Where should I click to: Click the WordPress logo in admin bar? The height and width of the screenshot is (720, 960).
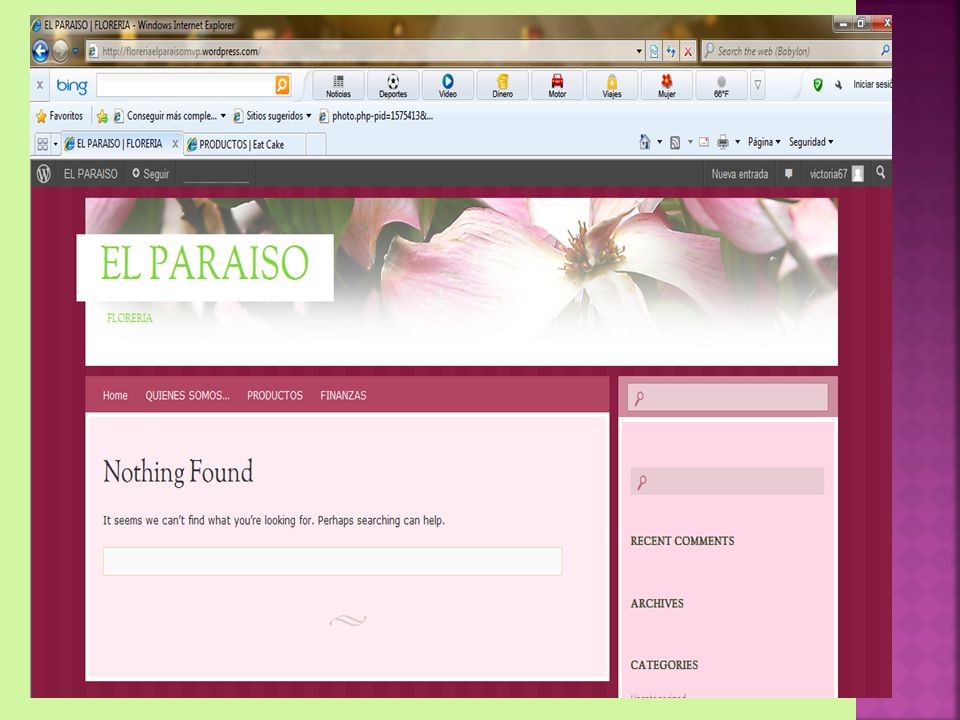[43, 174]
